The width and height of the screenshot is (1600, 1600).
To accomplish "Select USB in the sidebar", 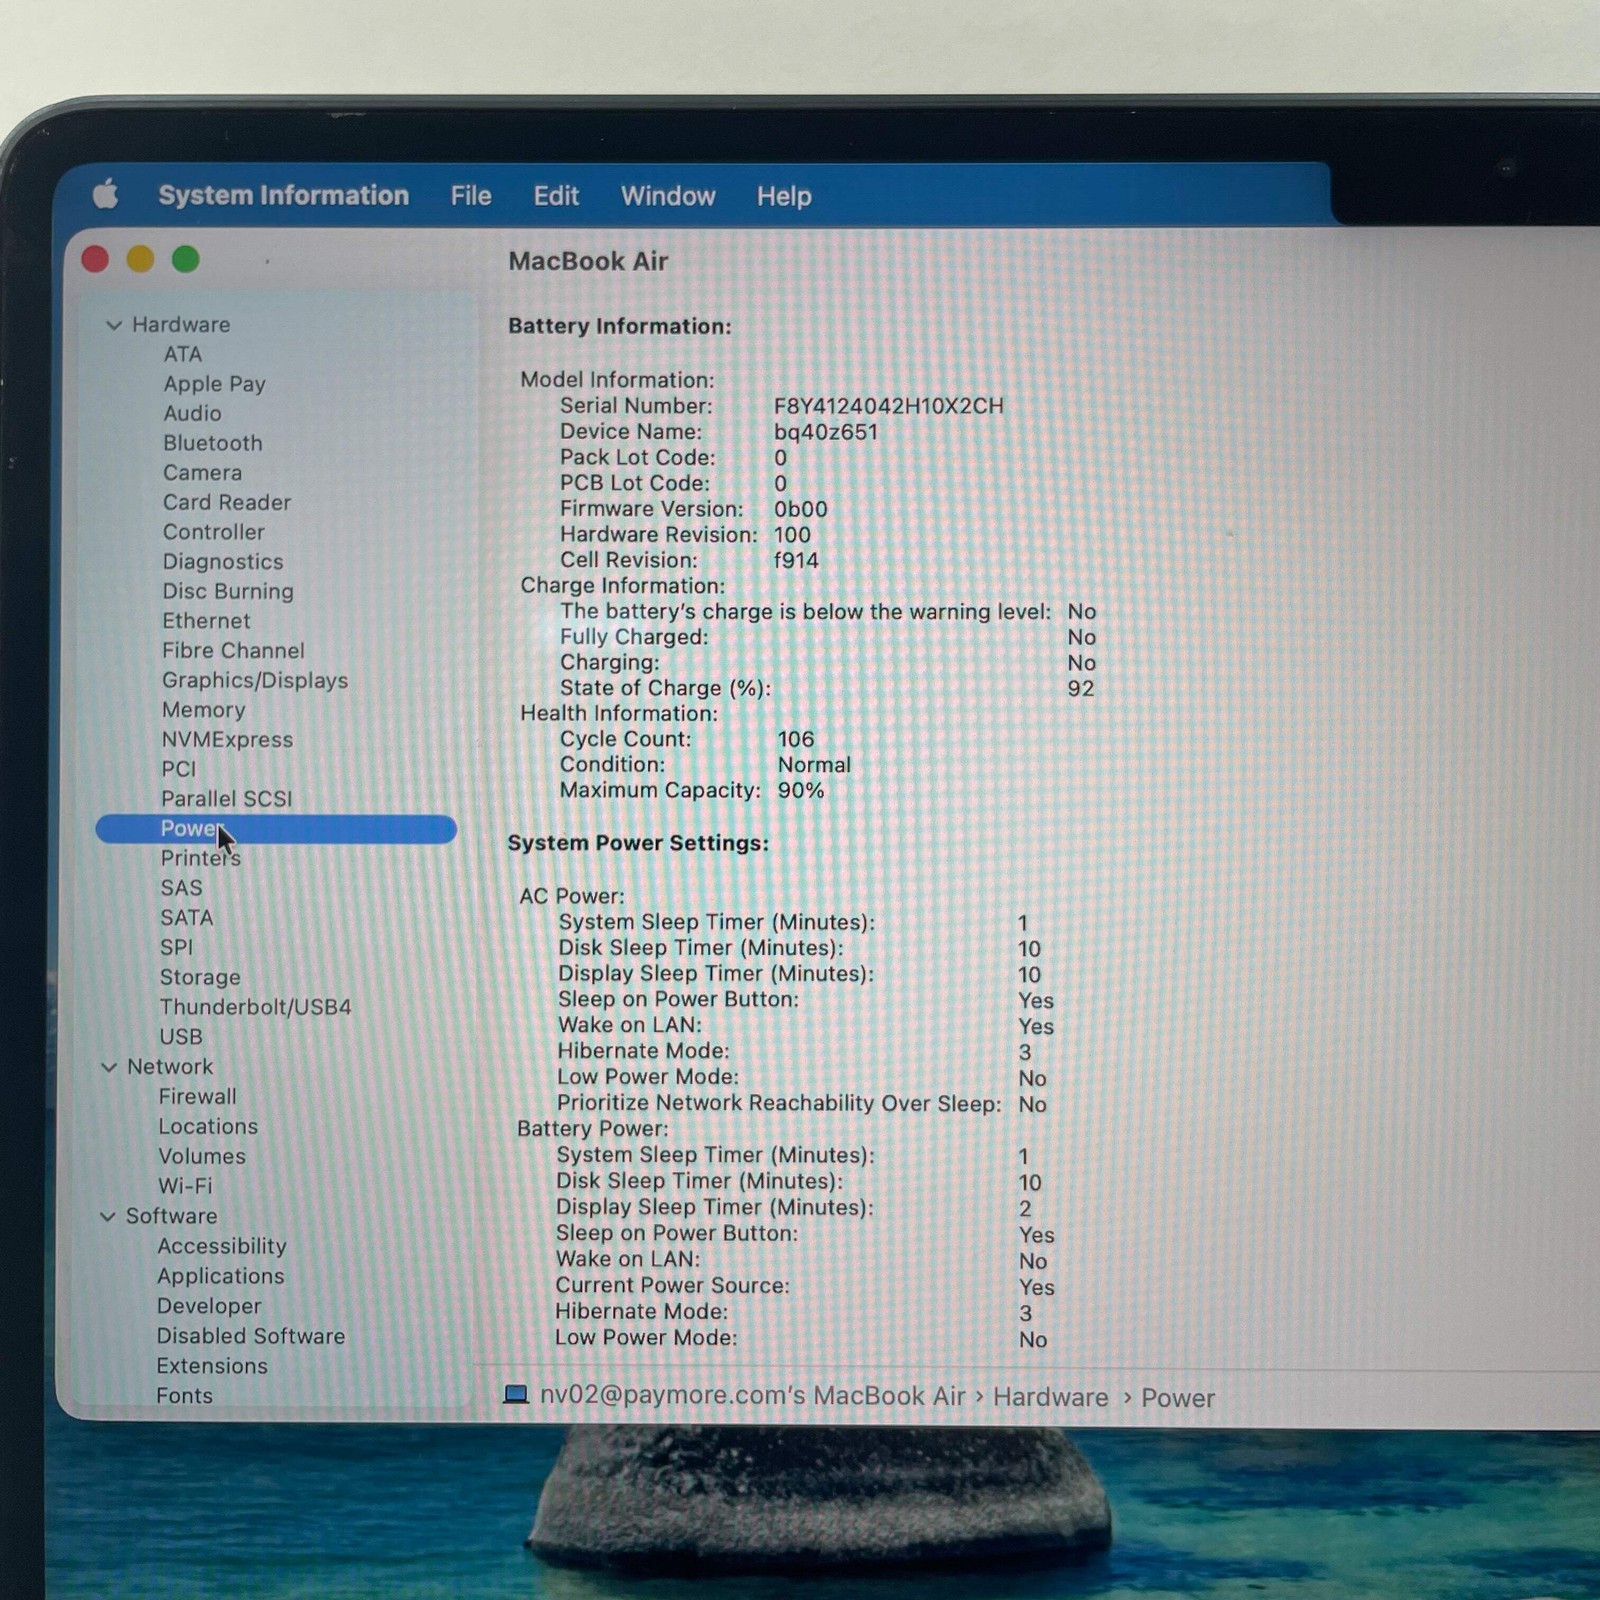I will (x=181, y=1037).
